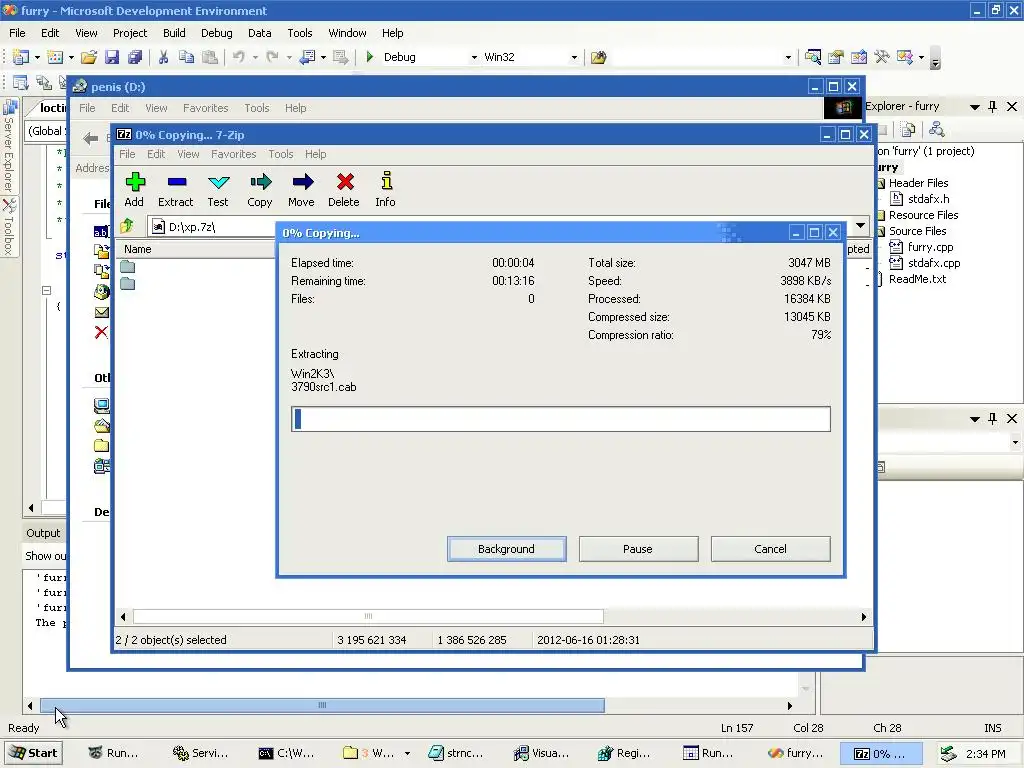This screenshot has height=768, width=1024.
Task: Open New Project icon's dropdown arrow
Action: point(37,57)
